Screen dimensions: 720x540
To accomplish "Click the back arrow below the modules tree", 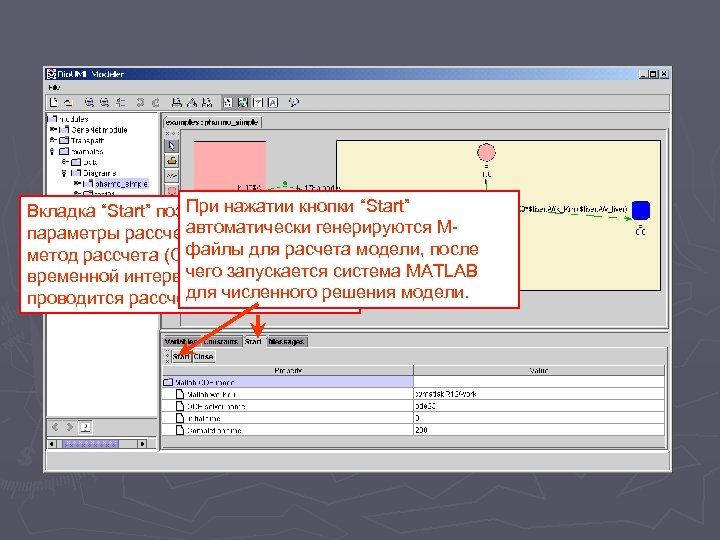I will [55, 427].
